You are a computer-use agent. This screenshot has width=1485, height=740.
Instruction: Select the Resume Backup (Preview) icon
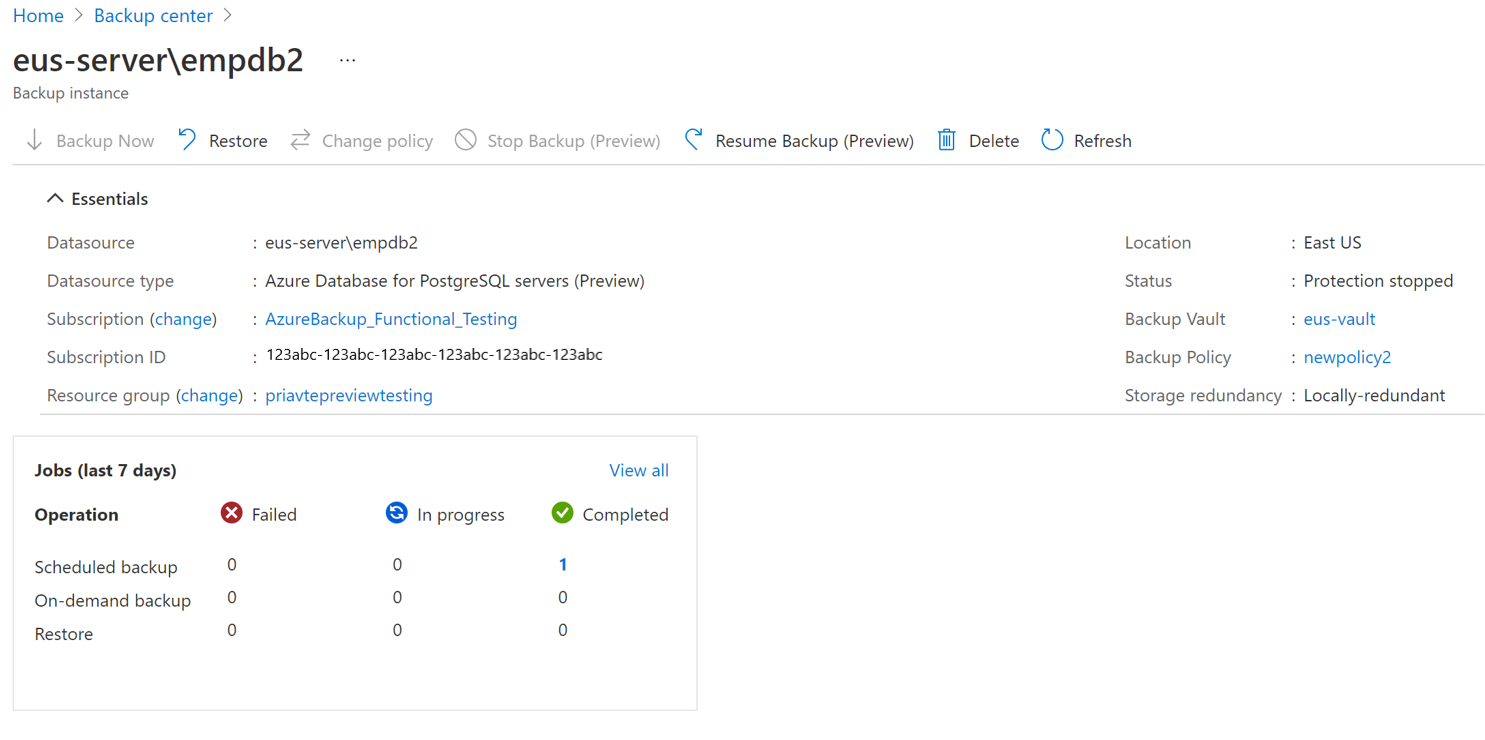click(x=693, y=140)
